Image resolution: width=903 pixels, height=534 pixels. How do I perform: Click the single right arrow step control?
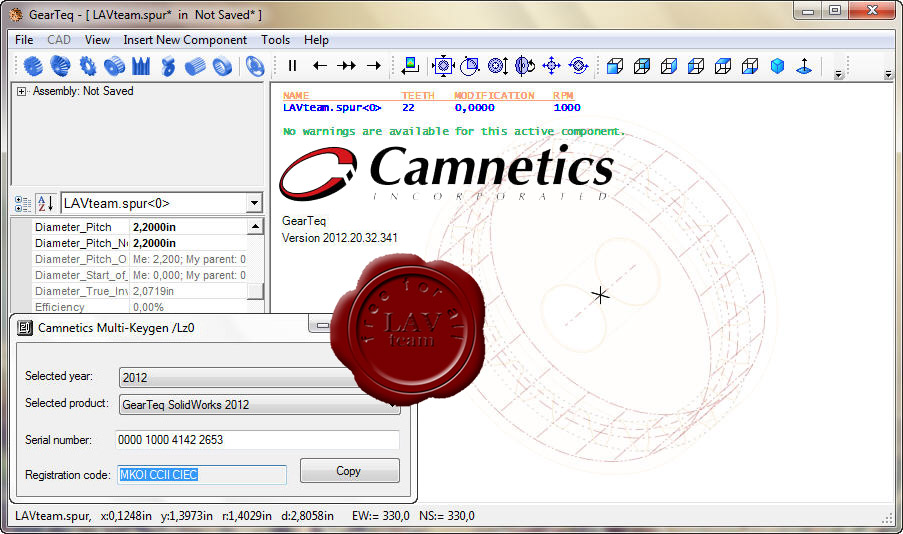pos(374,66)
